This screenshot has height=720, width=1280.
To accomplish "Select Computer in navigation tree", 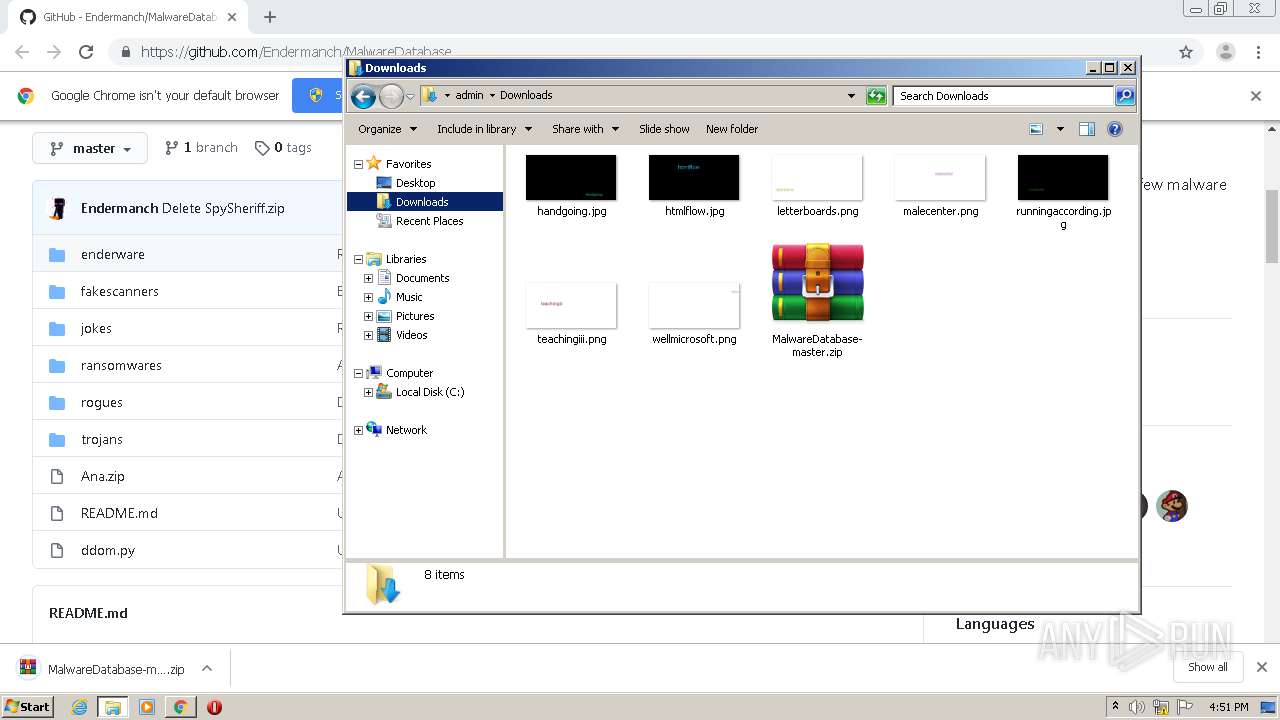I will (x=409, y=373).
